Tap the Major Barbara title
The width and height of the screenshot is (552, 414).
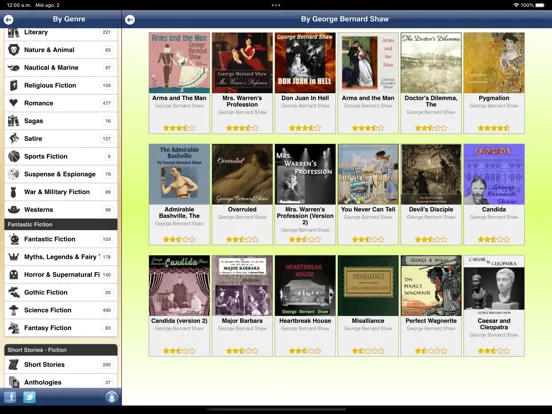click(242, 321)
